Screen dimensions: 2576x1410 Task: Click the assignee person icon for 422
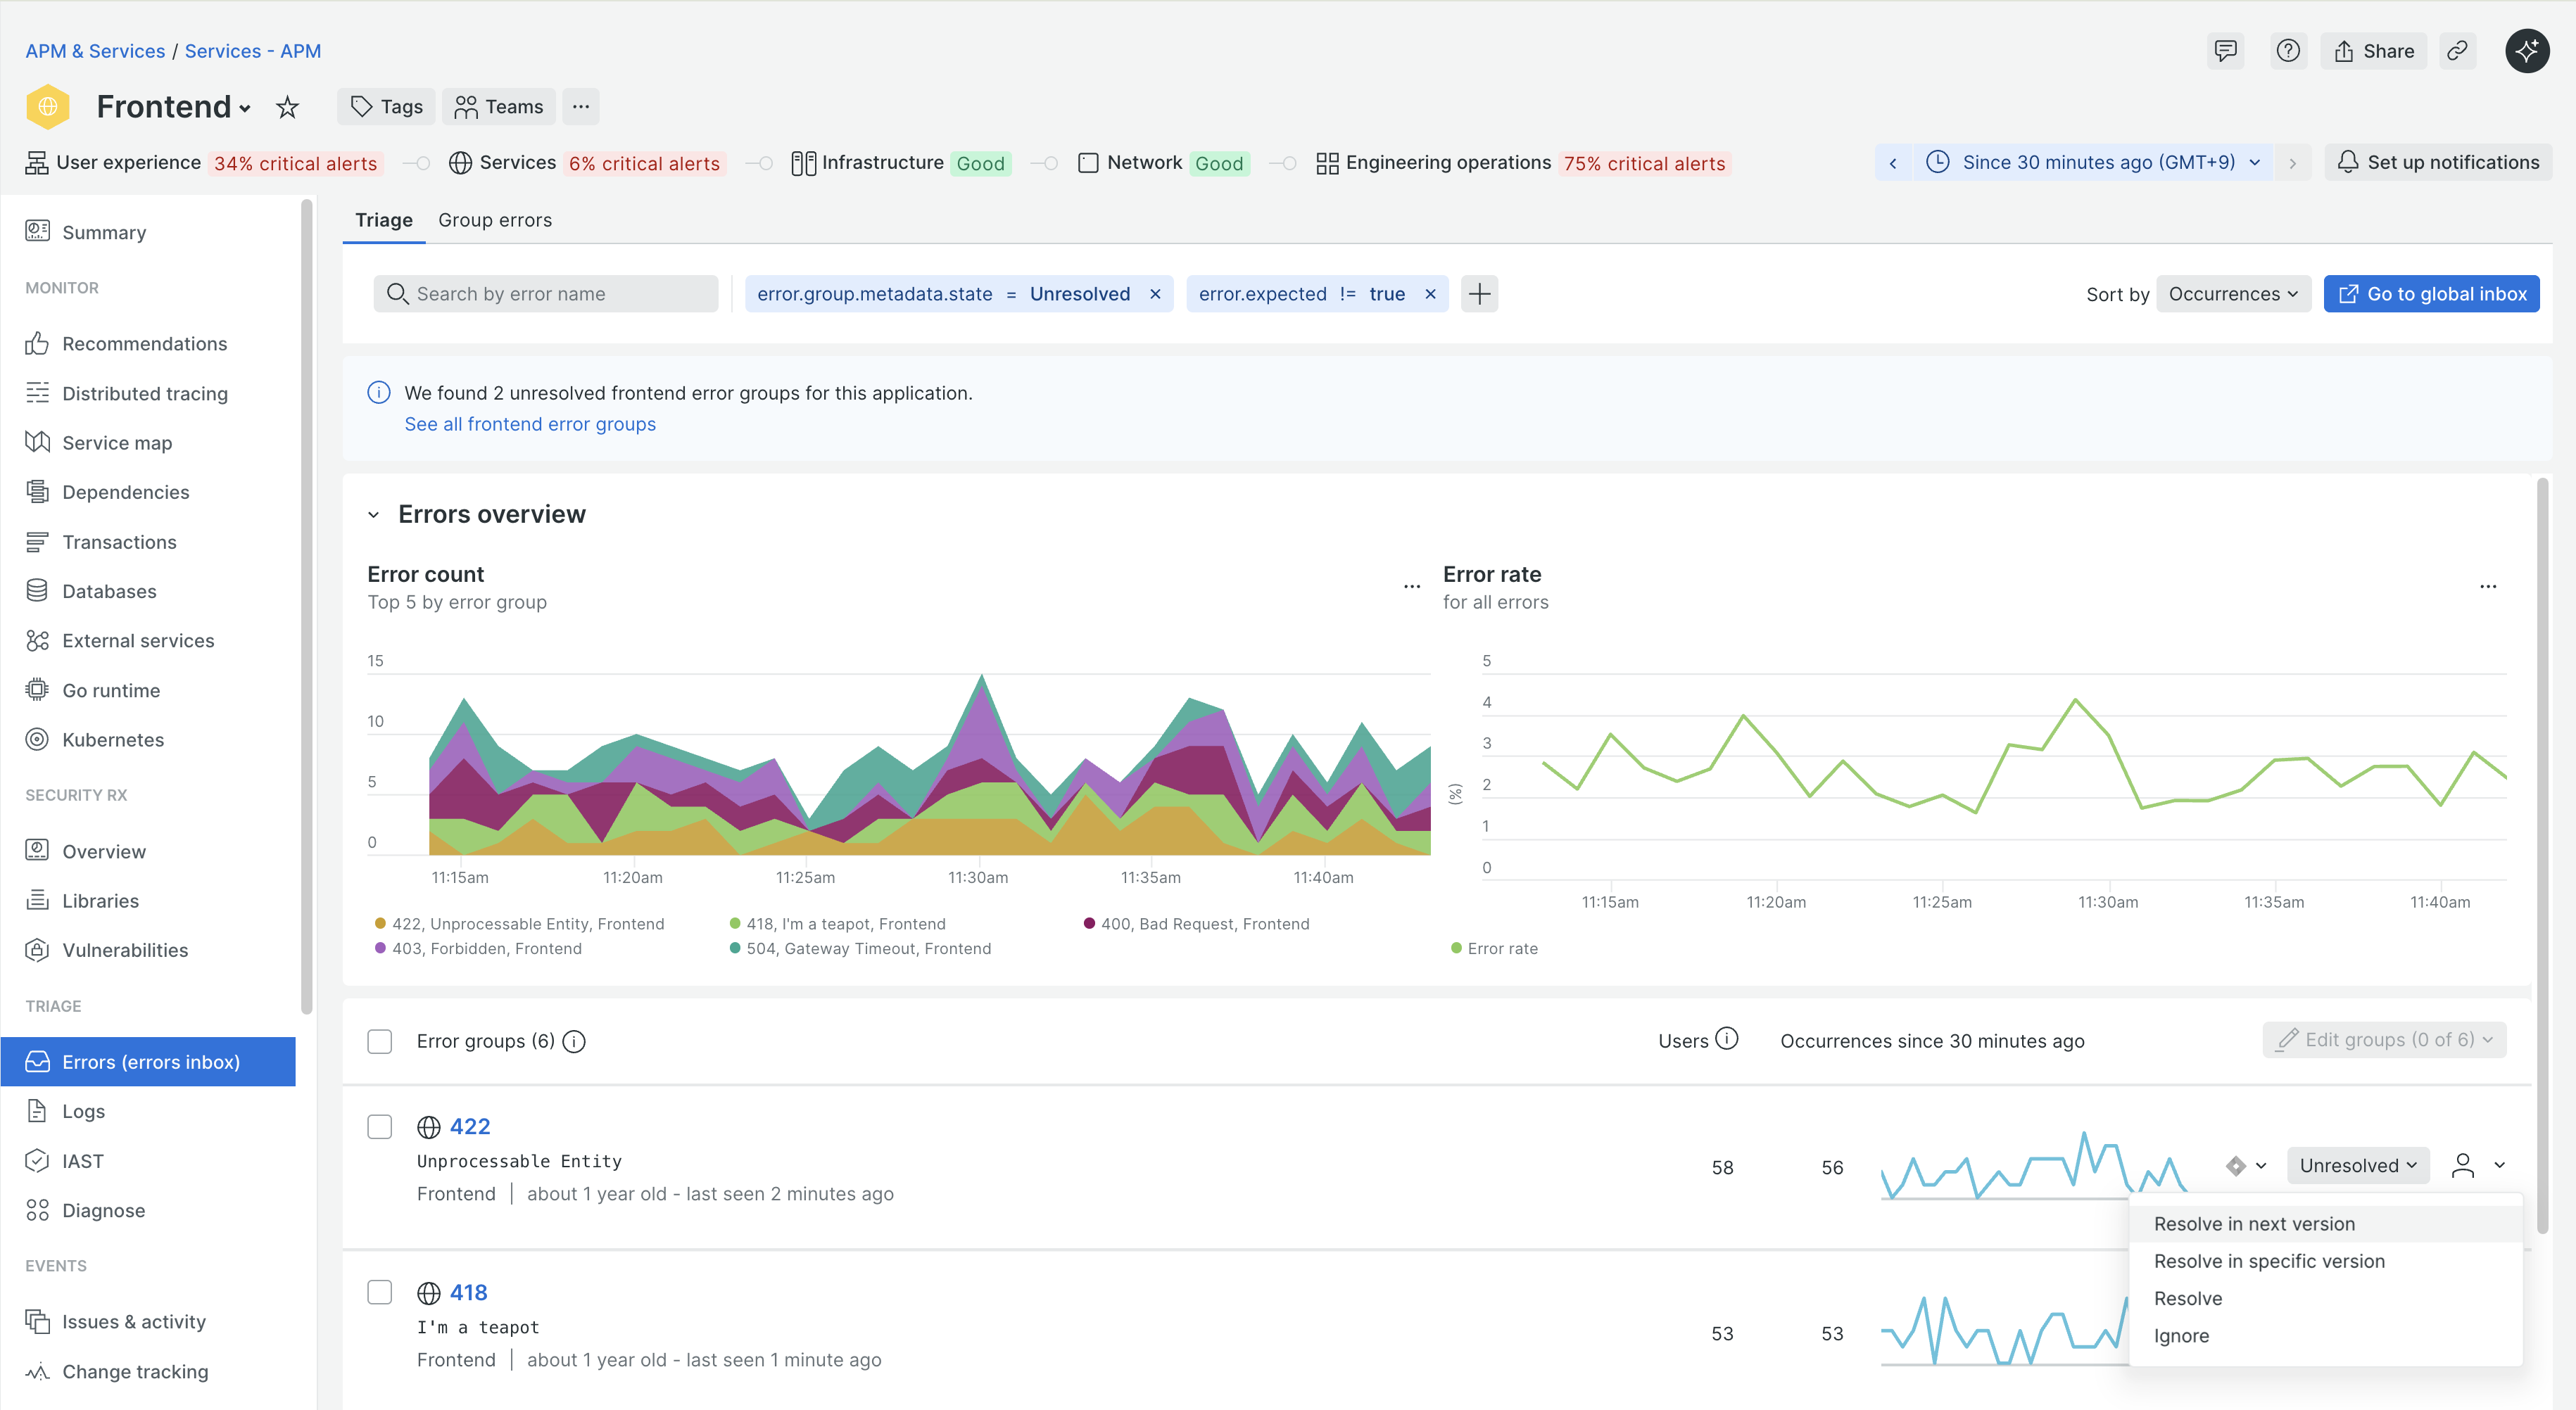tap(2462, 1165)
